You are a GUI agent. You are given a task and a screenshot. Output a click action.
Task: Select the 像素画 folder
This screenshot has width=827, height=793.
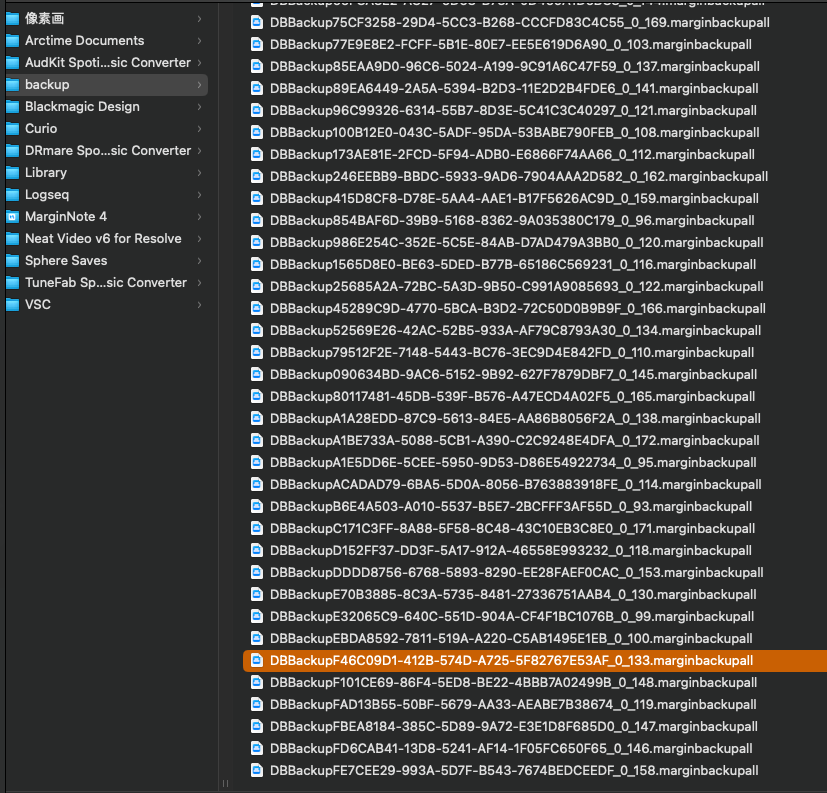[45, 19]
